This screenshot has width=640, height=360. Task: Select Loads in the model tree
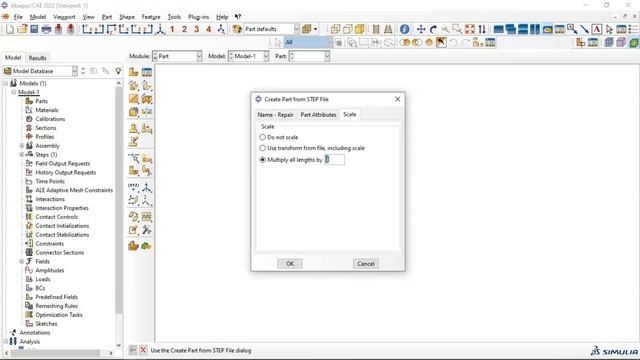(42, 279)
